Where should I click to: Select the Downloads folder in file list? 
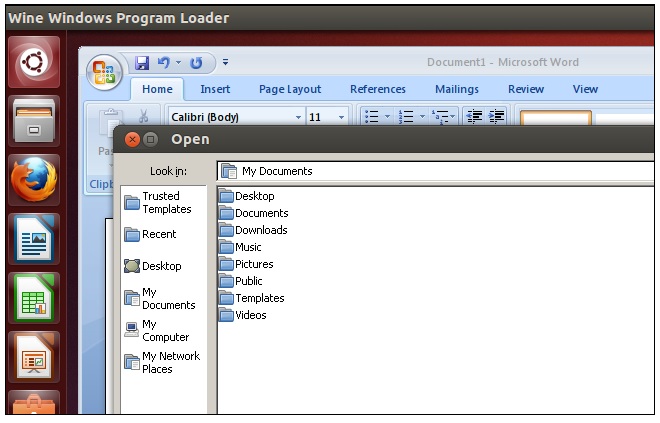click(x=253, y=230)
